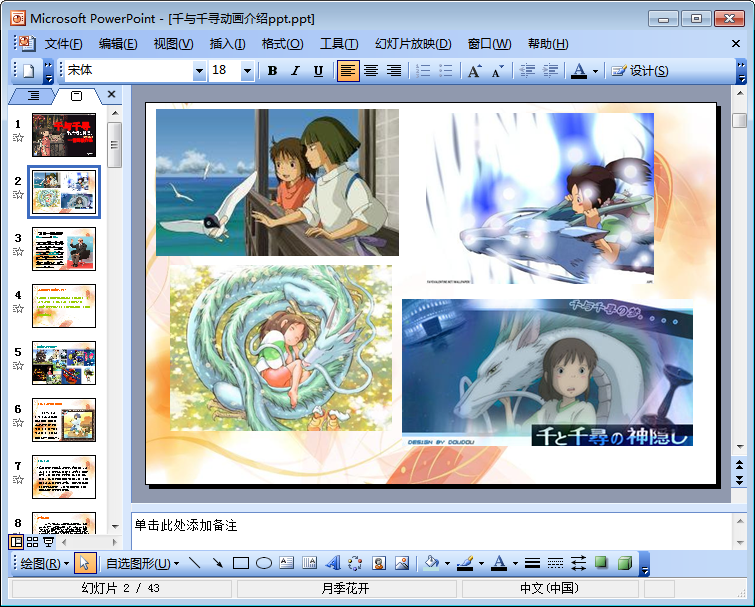755x607 pixels.
Task: Open the 幻灯片放映(D) menu
Action: [x=413, y=44]
